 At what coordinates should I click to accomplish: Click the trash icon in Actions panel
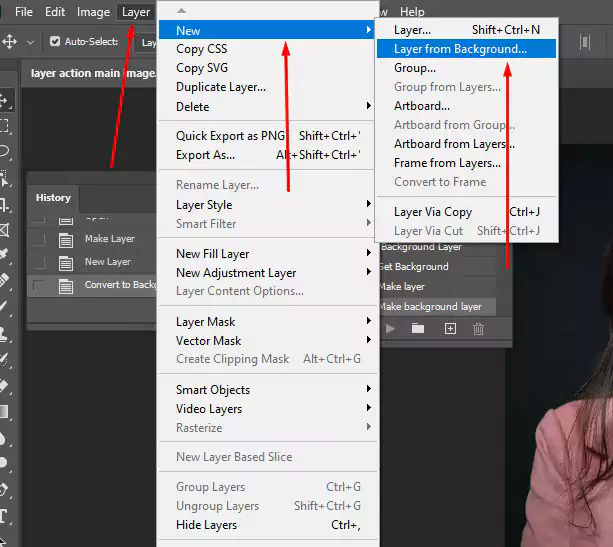click(479, 329)
